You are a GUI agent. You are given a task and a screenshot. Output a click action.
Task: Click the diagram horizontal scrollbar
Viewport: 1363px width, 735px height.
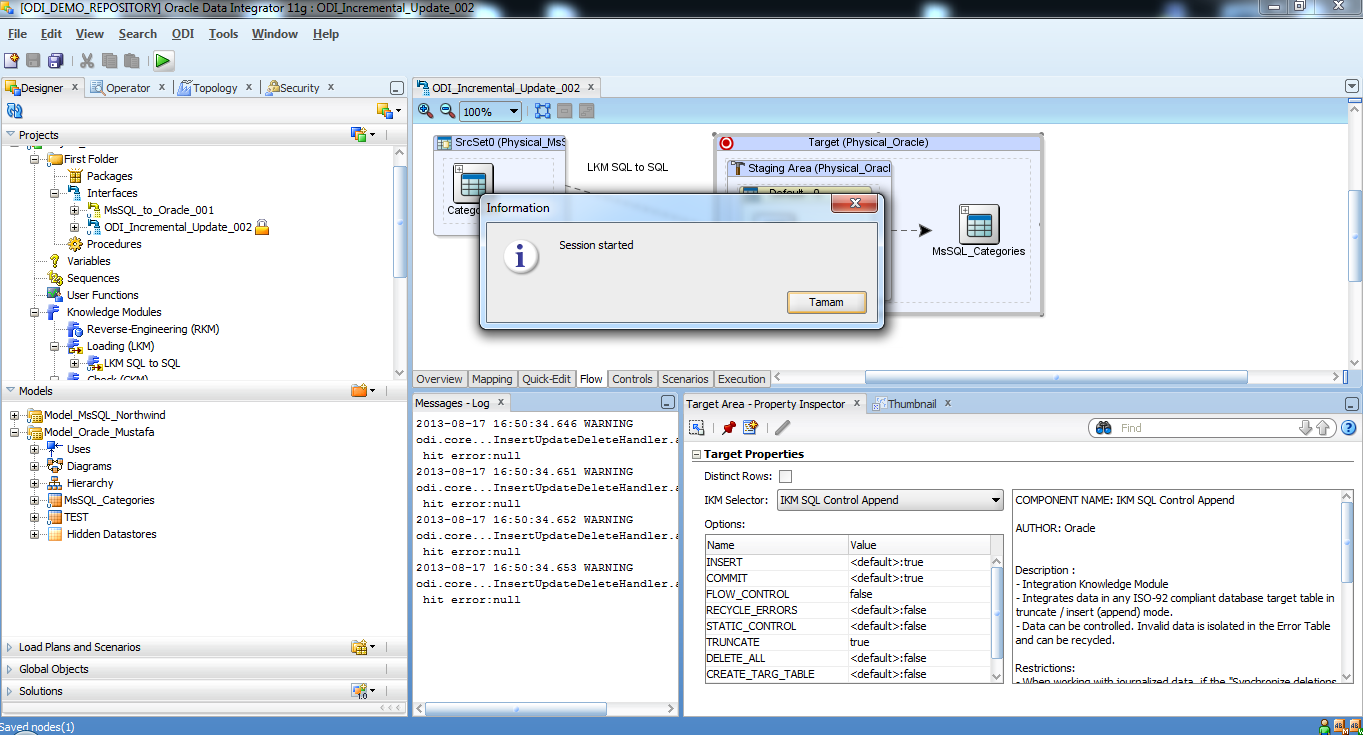coord(1055,377)
